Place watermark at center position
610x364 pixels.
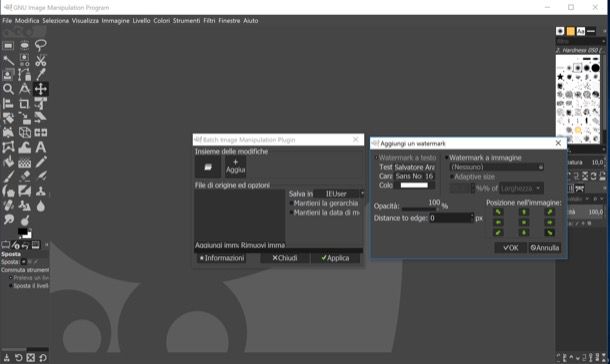[524, 222]
